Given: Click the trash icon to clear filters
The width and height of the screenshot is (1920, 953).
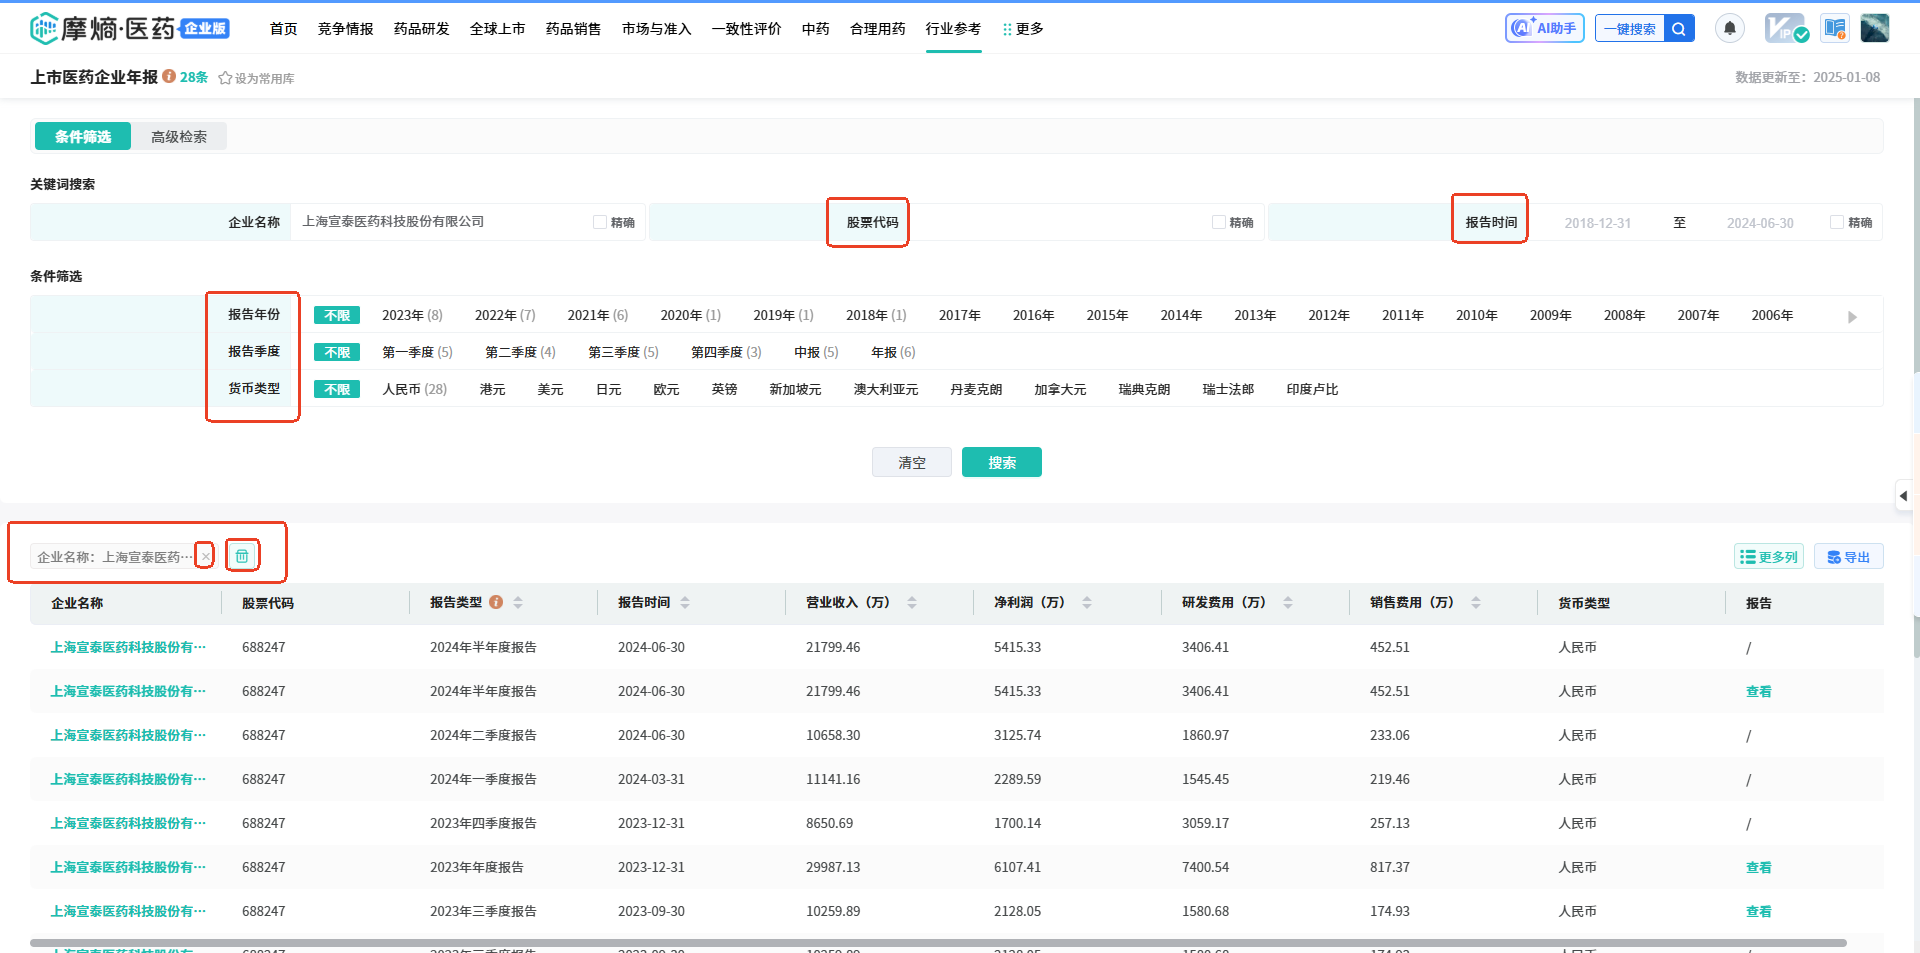Looking at the screenshot, I should (x=242, y=556).
